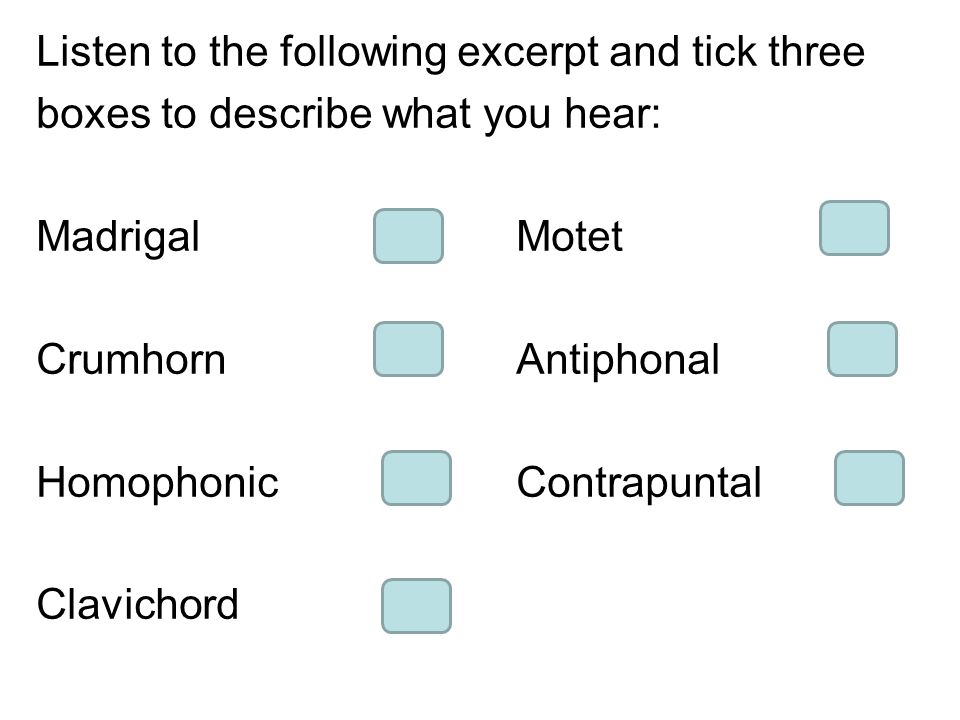Select the Homophonic checkbox

(416, 478)
